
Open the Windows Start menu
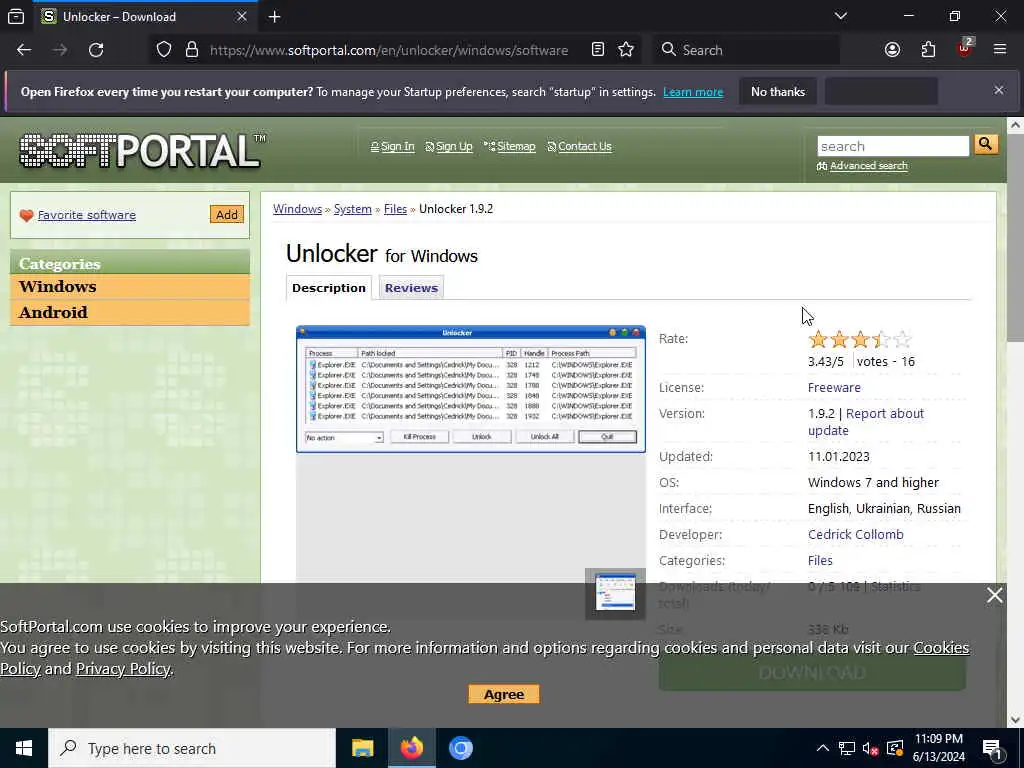[x=24, y=748]
